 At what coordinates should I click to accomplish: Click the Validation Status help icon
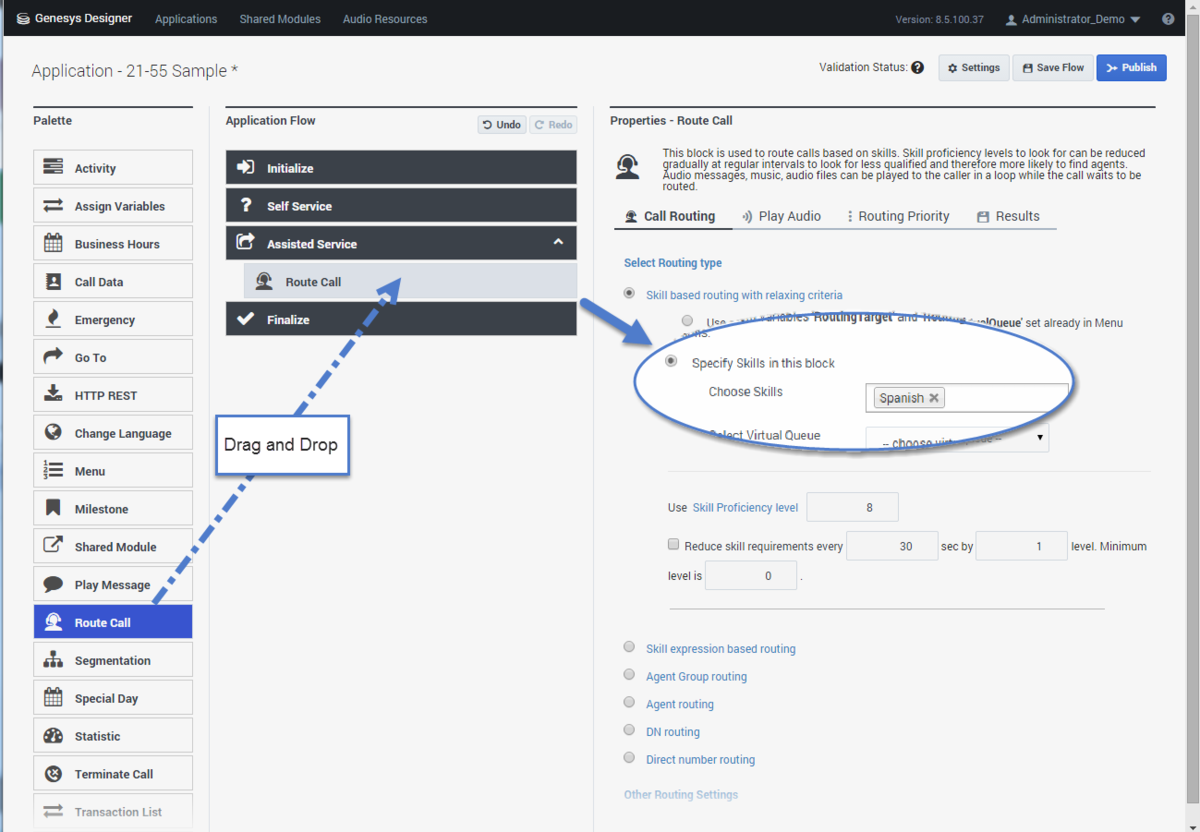click(x=917, y=68)
